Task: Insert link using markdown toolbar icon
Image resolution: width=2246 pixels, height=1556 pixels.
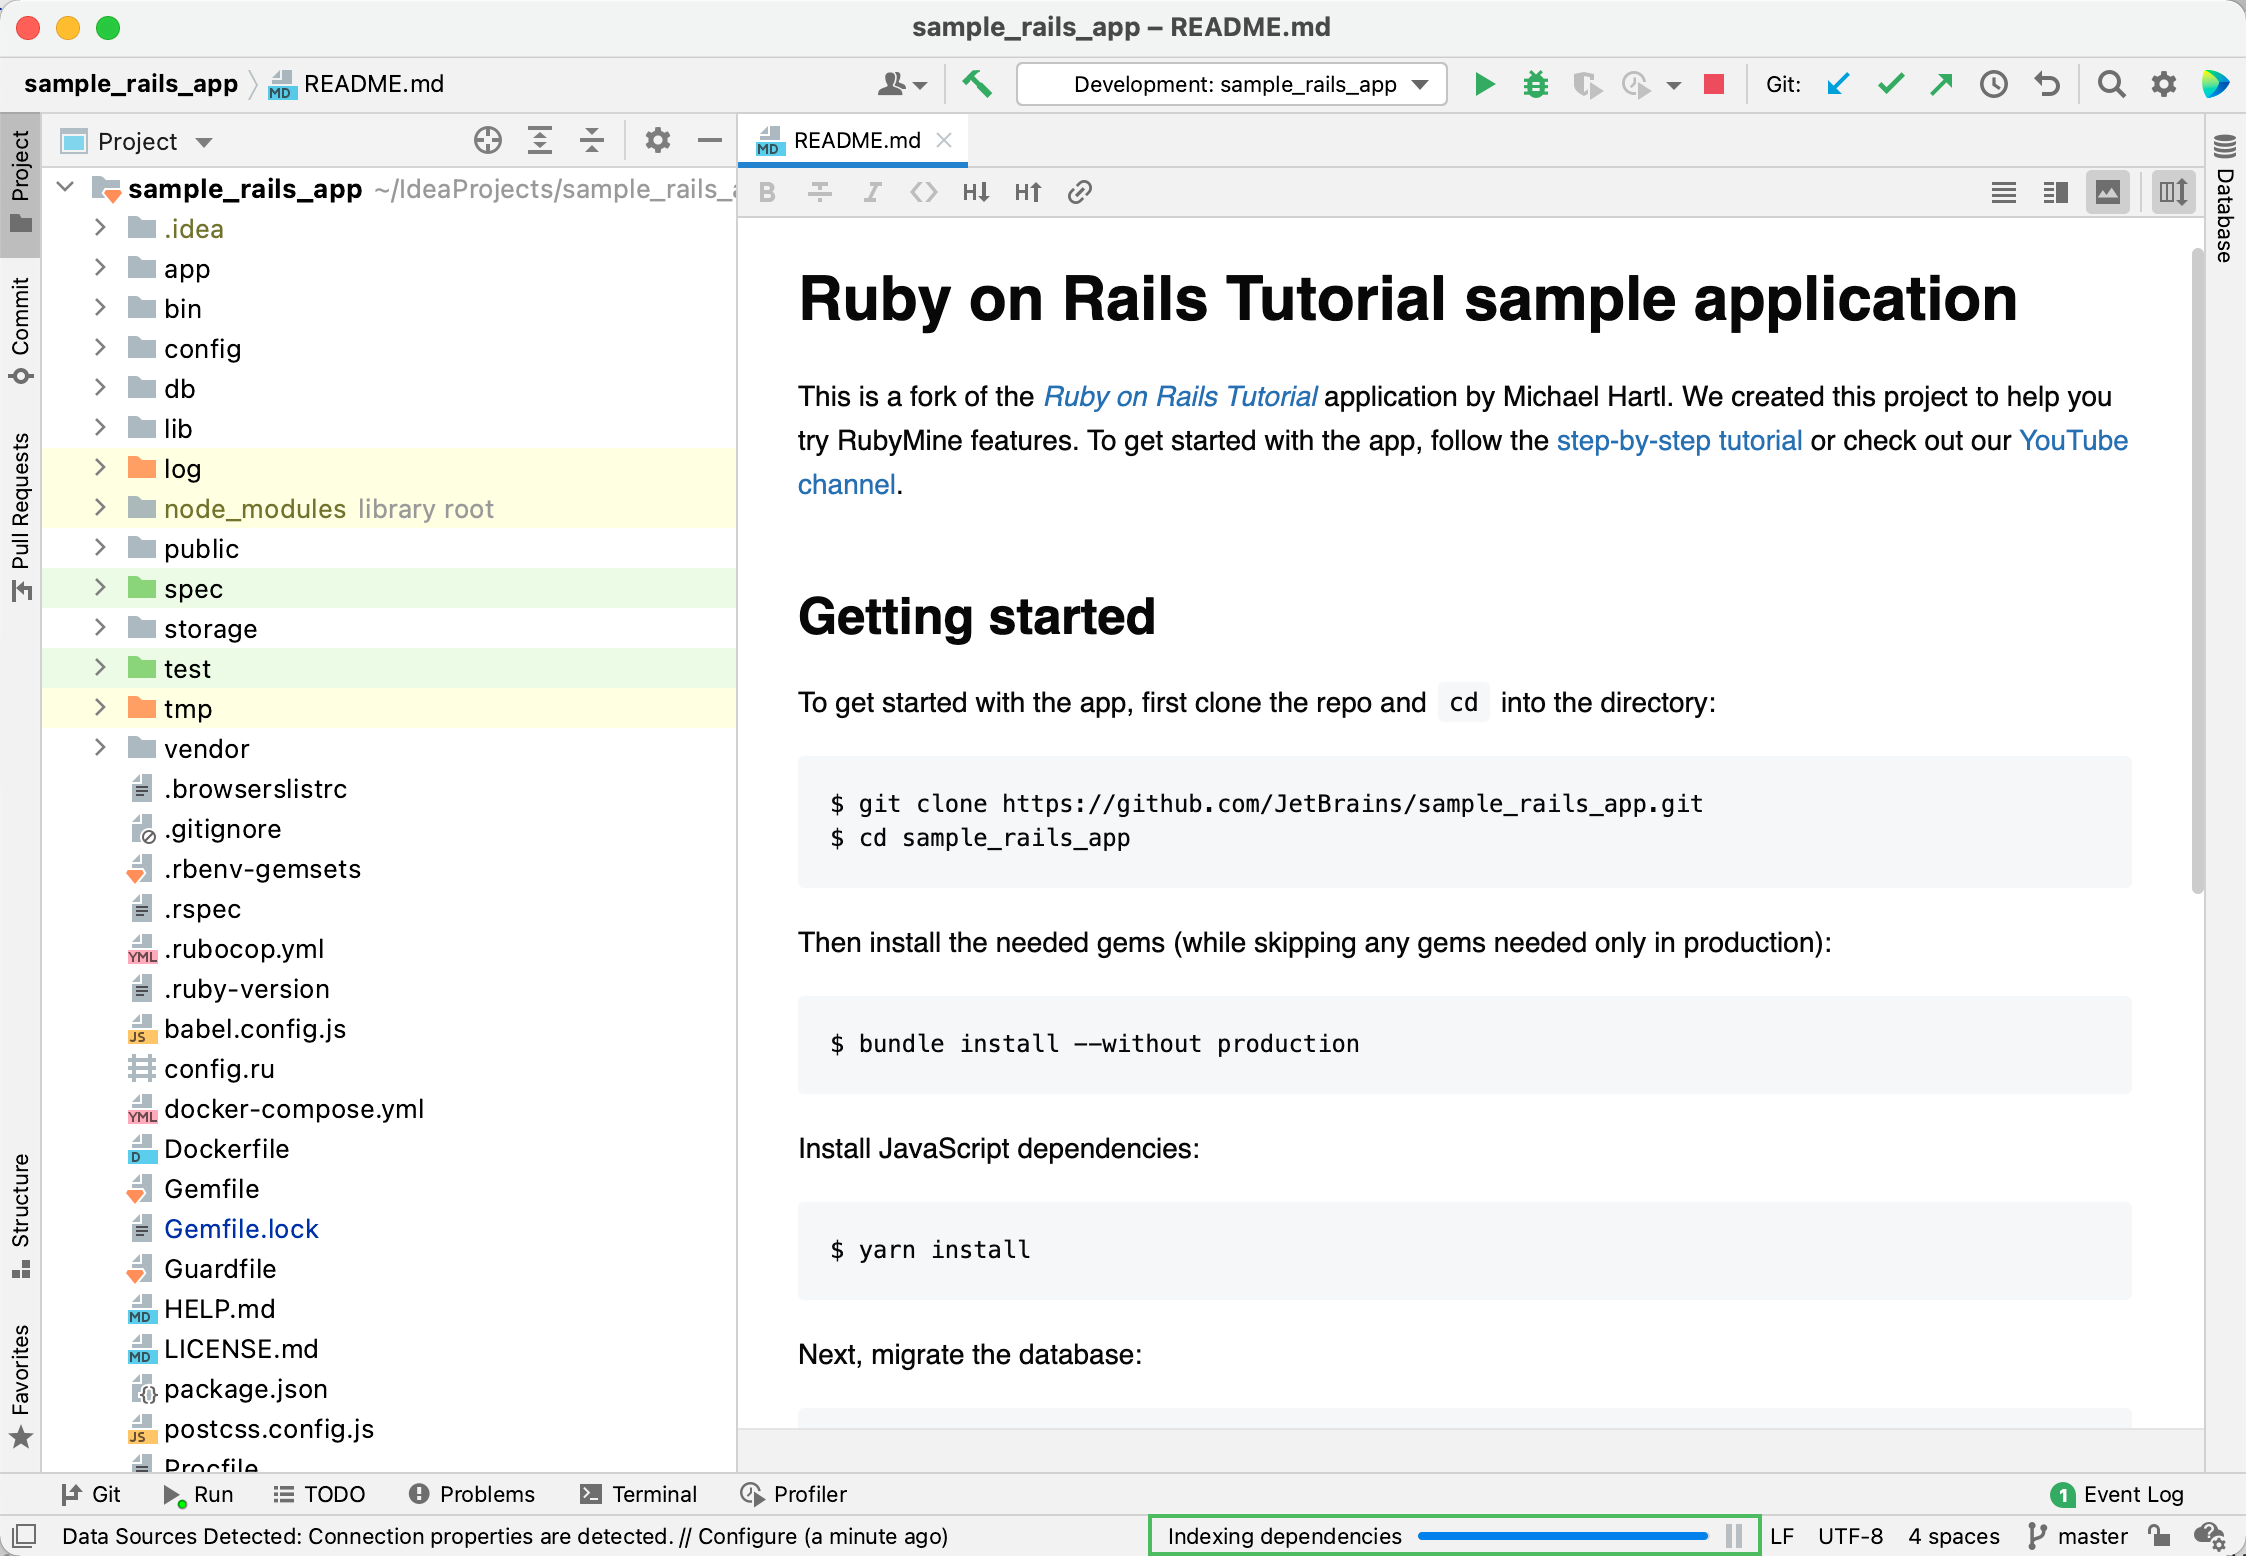Action: (1079, 192)
